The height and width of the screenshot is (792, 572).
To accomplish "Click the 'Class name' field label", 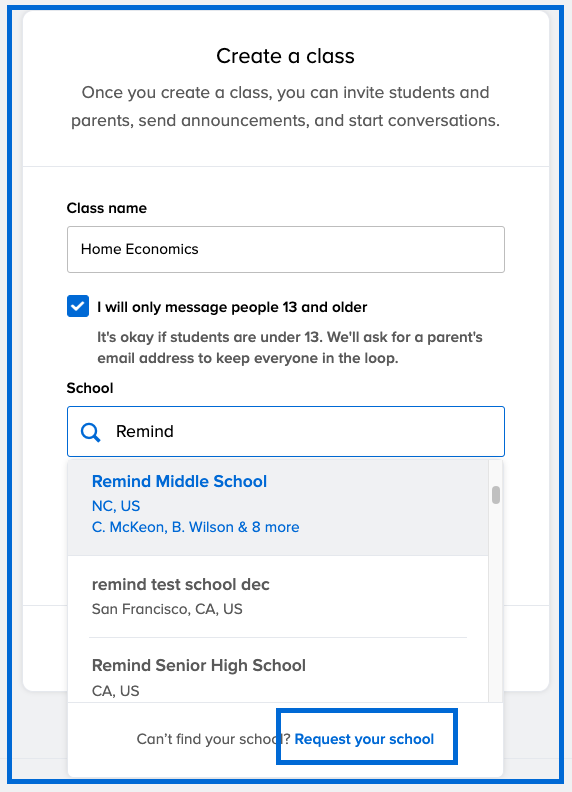I will pyautogui.click(x=107, y=208).
